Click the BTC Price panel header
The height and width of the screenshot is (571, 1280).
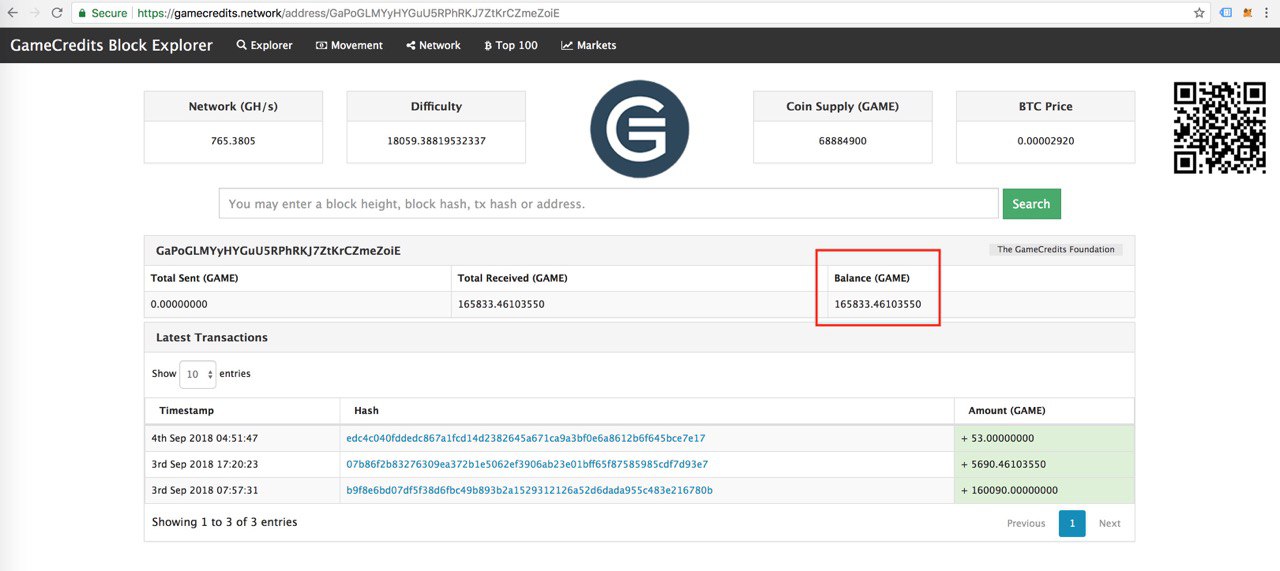pyautogui.click(x=1046, y=106)
